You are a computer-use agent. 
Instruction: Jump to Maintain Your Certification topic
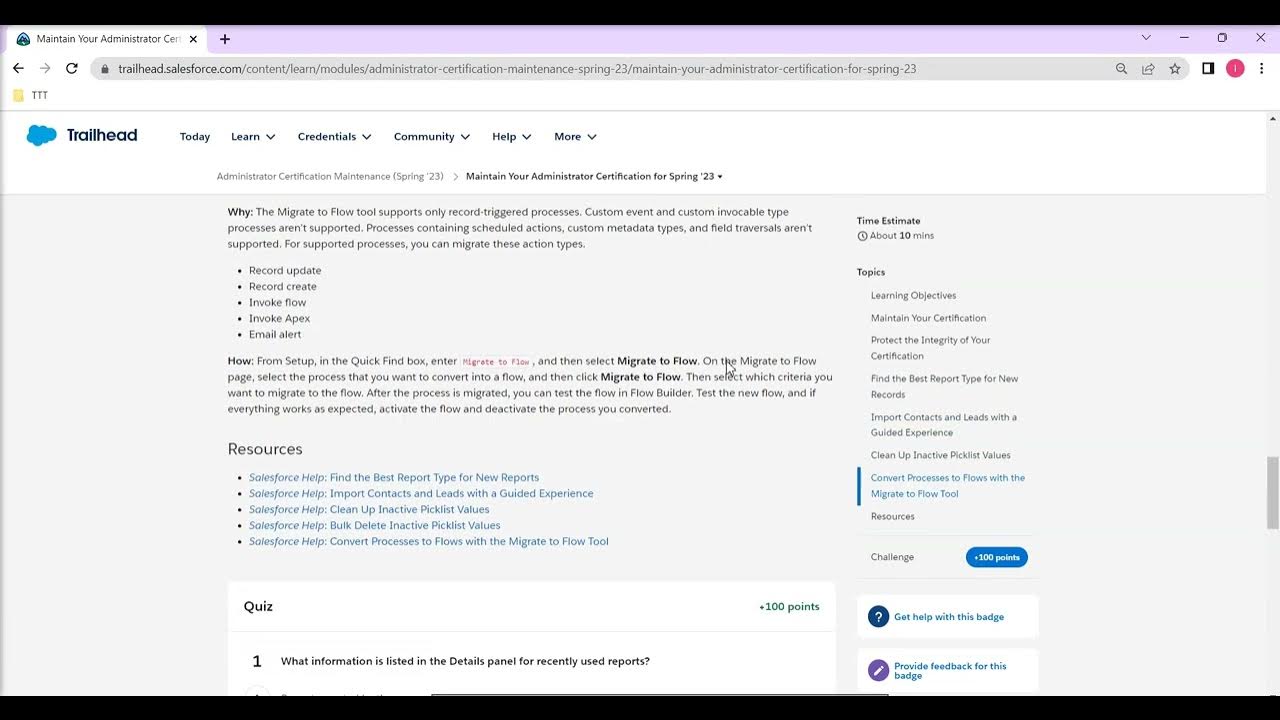928,318
